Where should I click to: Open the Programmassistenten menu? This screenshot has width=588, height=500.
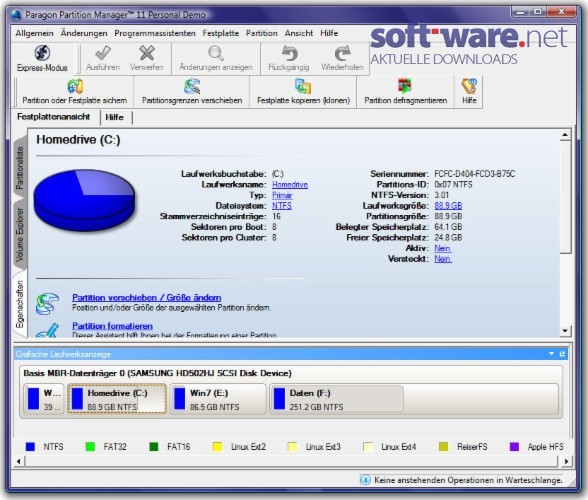point(155,33)
